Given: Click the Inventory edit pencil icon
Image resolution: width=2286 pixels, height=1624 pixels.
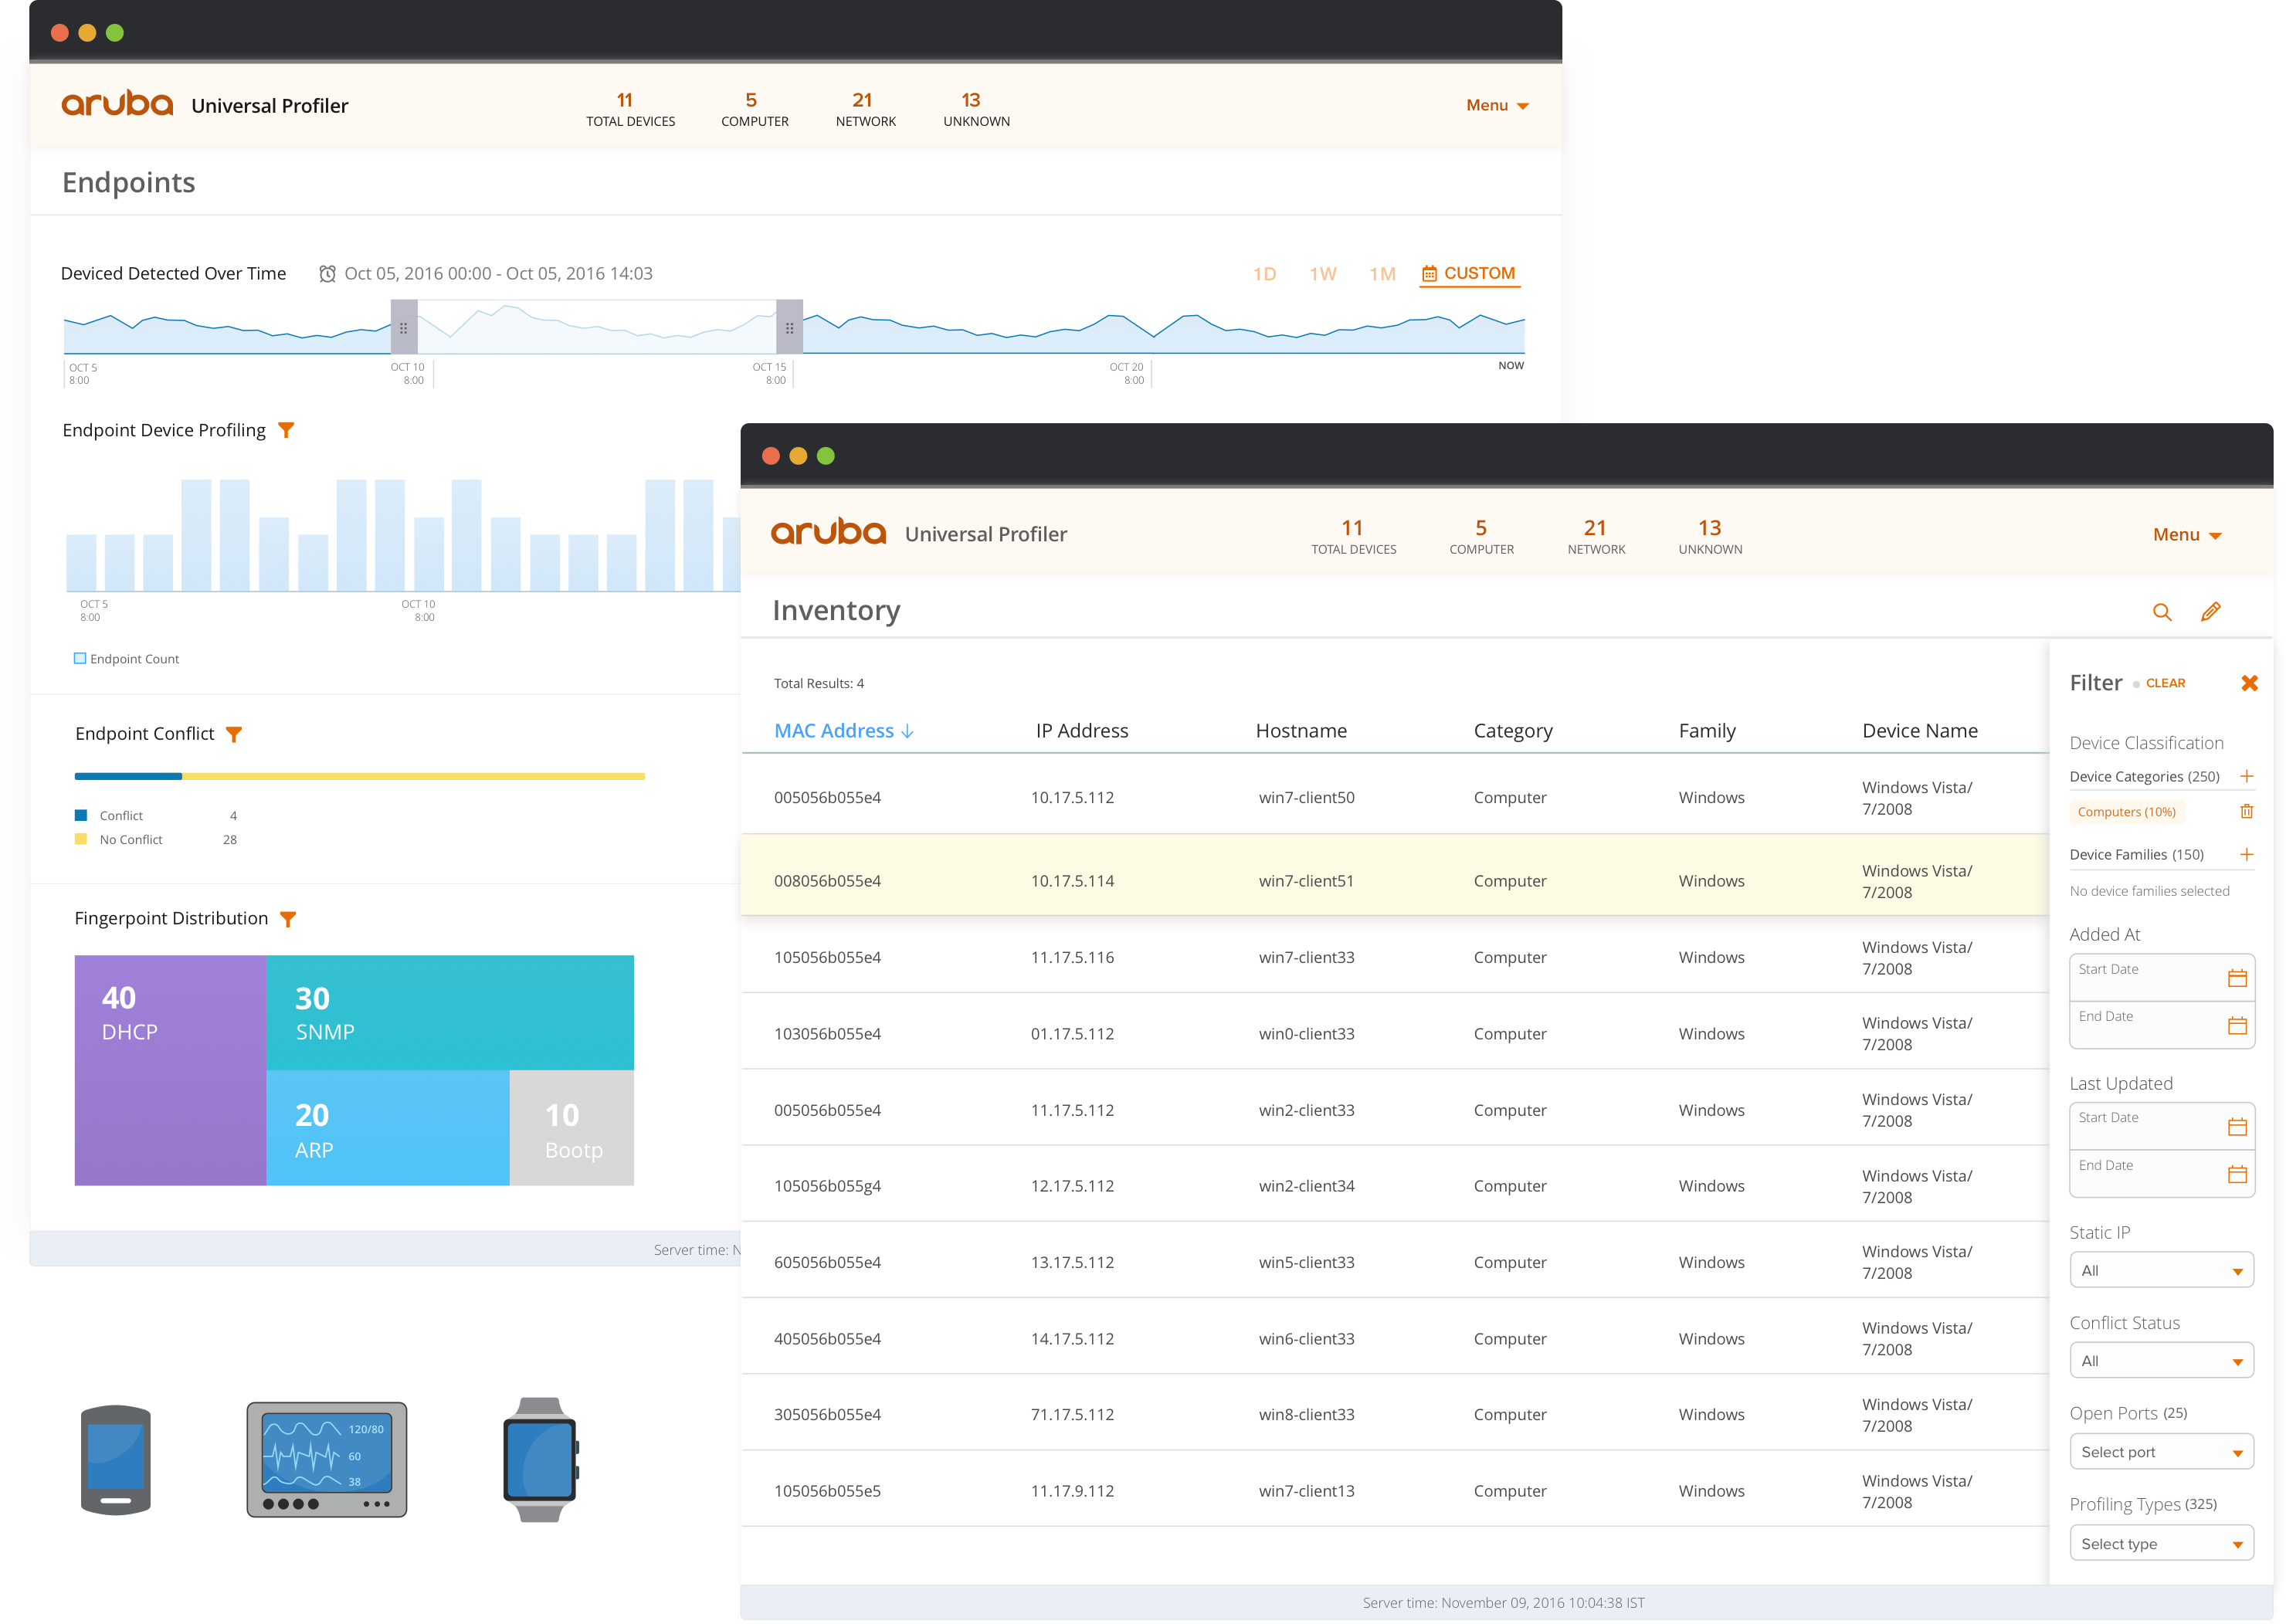Looking at the screenshot, I should pyautogui.click(x=2210, y=612).
